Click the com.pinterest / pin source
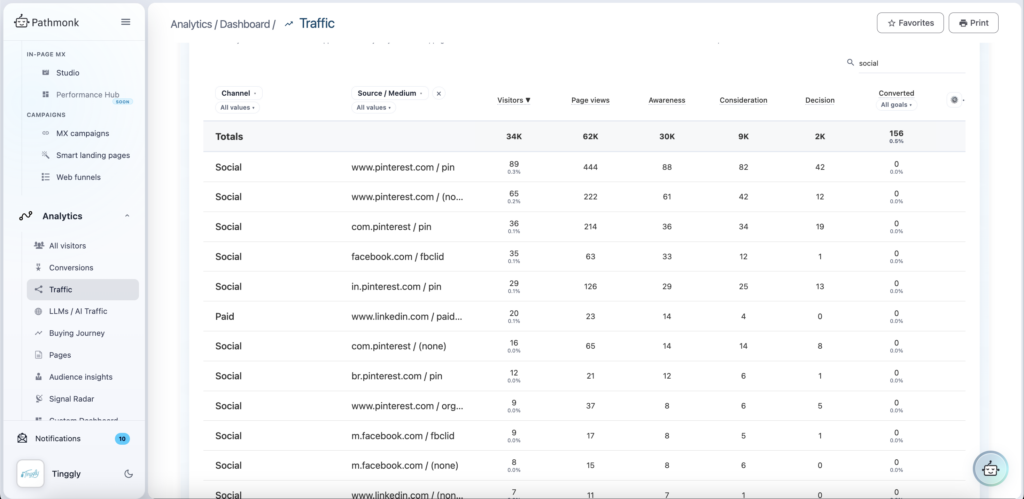 391,227
